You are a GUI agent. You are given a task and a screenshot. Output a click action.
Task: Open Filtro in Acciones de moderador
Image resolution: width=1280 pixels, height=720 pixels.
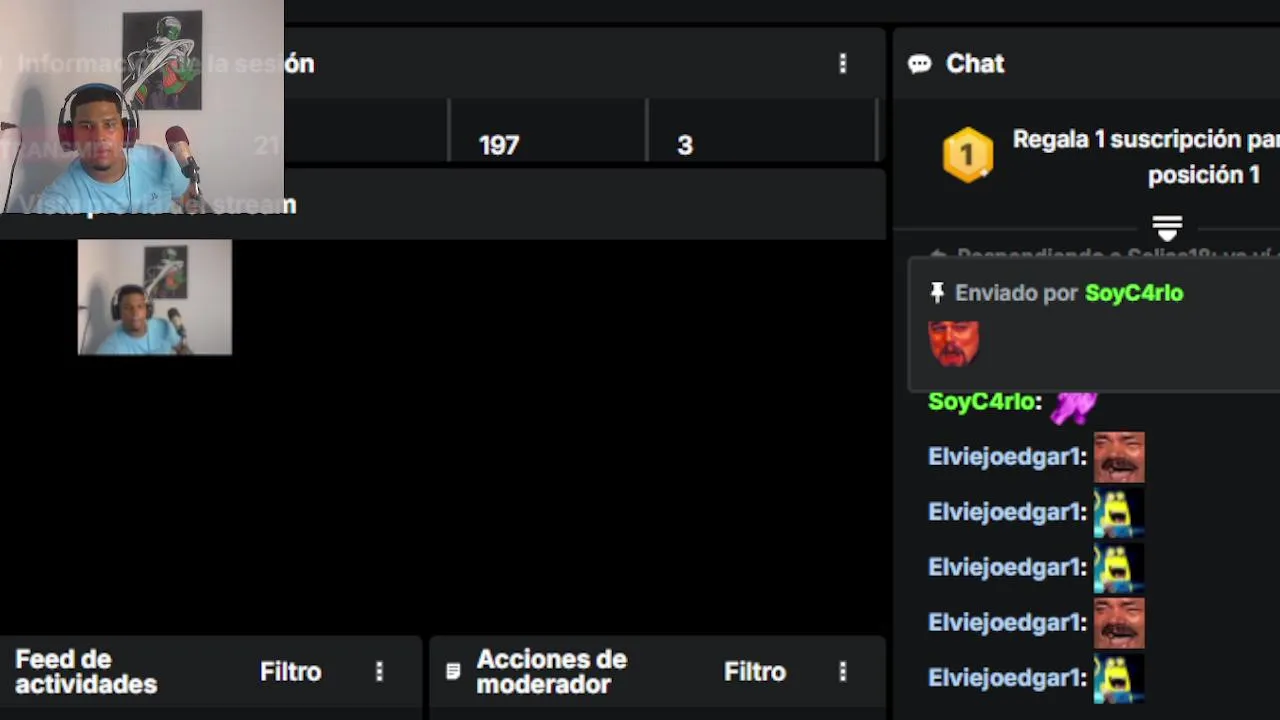click(x=755, y=672)
